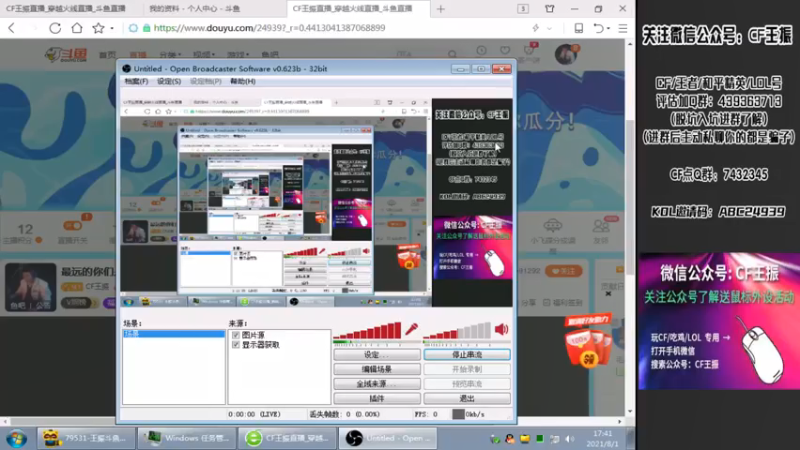Expand the undo arrow dropdown in the browser toolbar

(608, 29)
